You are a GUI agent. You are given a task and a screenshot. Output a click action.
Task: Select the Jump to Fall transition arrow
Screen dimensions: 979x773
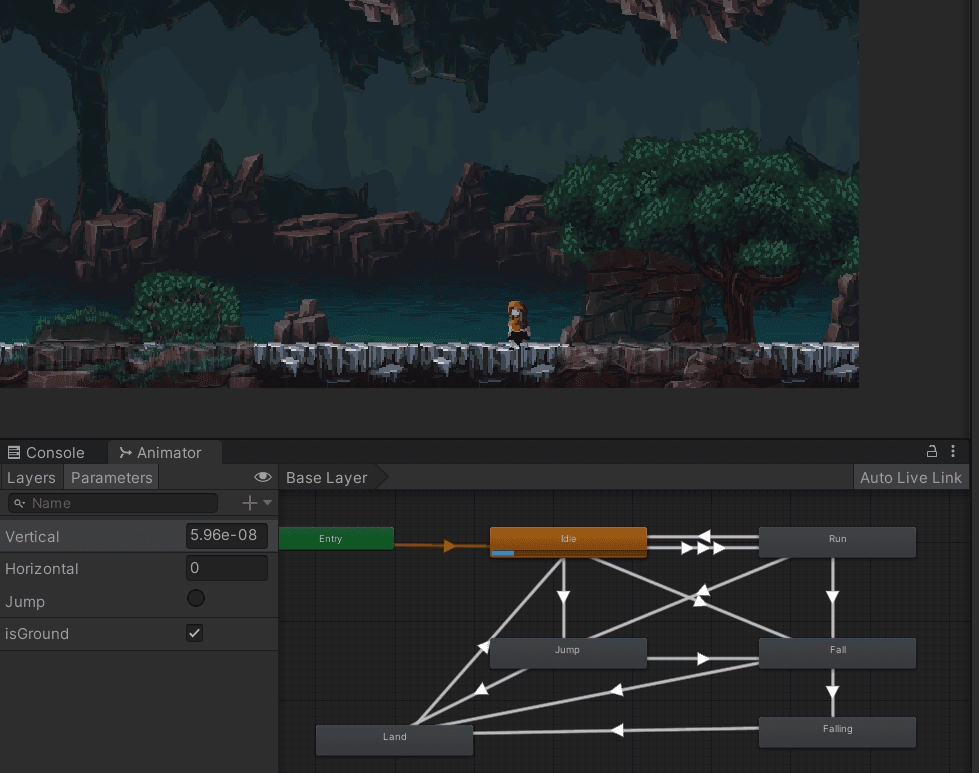[x=703, y=659]
